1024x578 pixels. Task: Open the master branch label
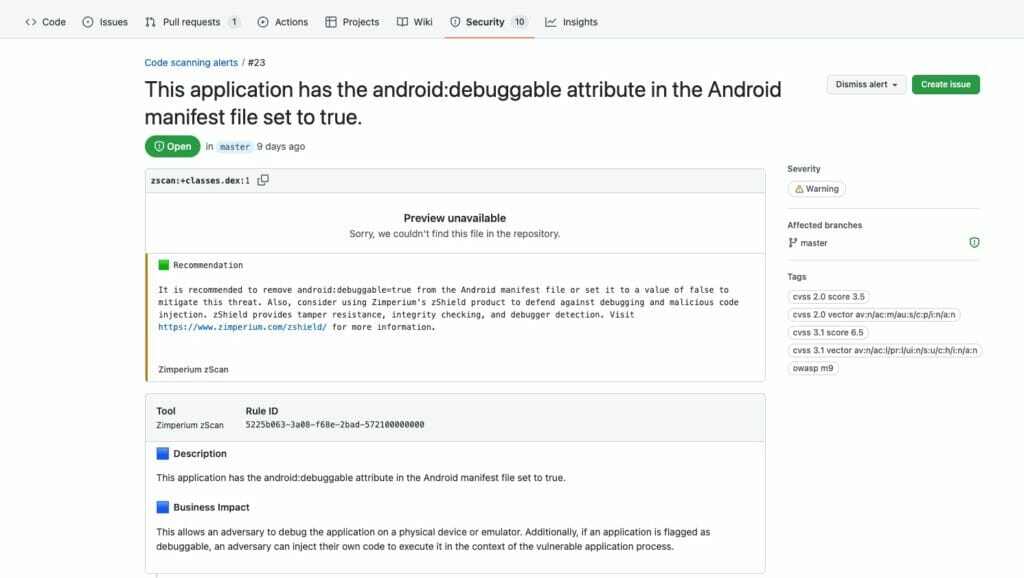pos(234,146)
